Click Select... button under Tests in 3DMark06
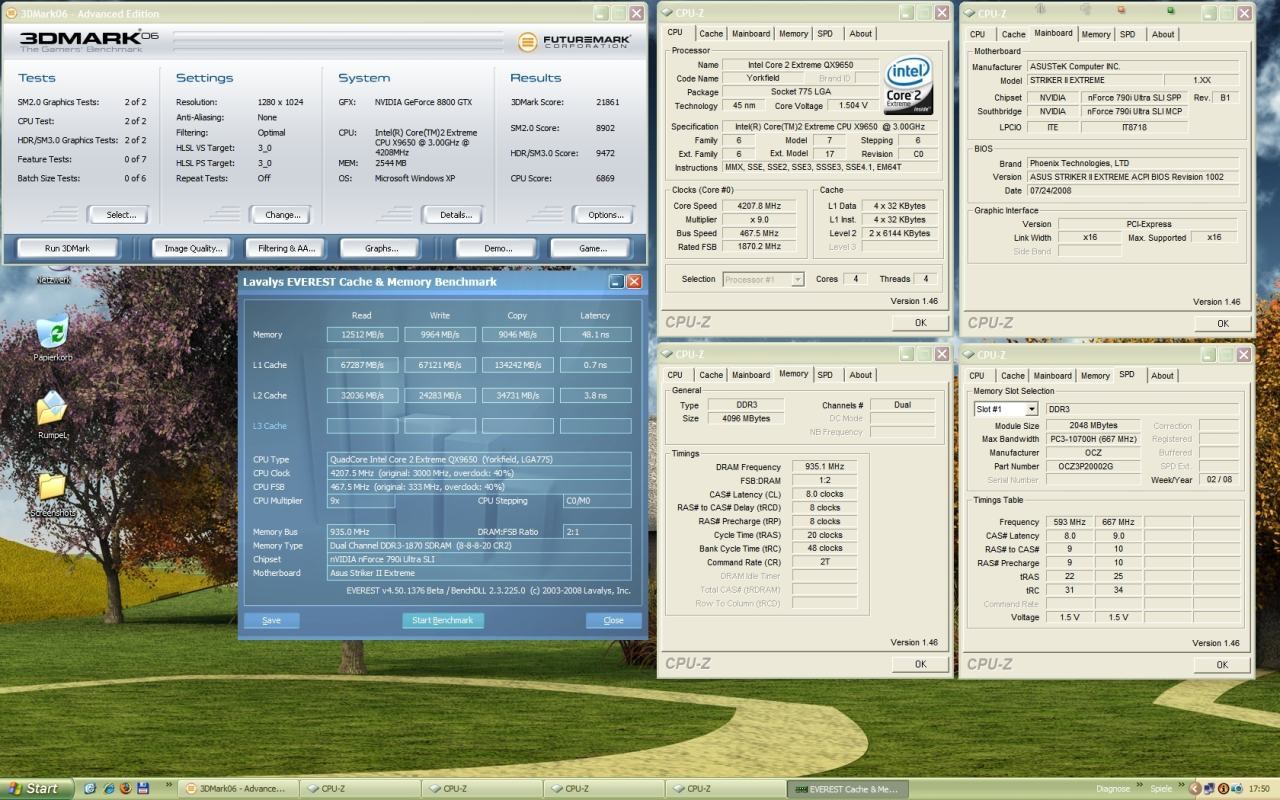The width and height of the screenshot is (1280, 800). (x=121, y=215)
